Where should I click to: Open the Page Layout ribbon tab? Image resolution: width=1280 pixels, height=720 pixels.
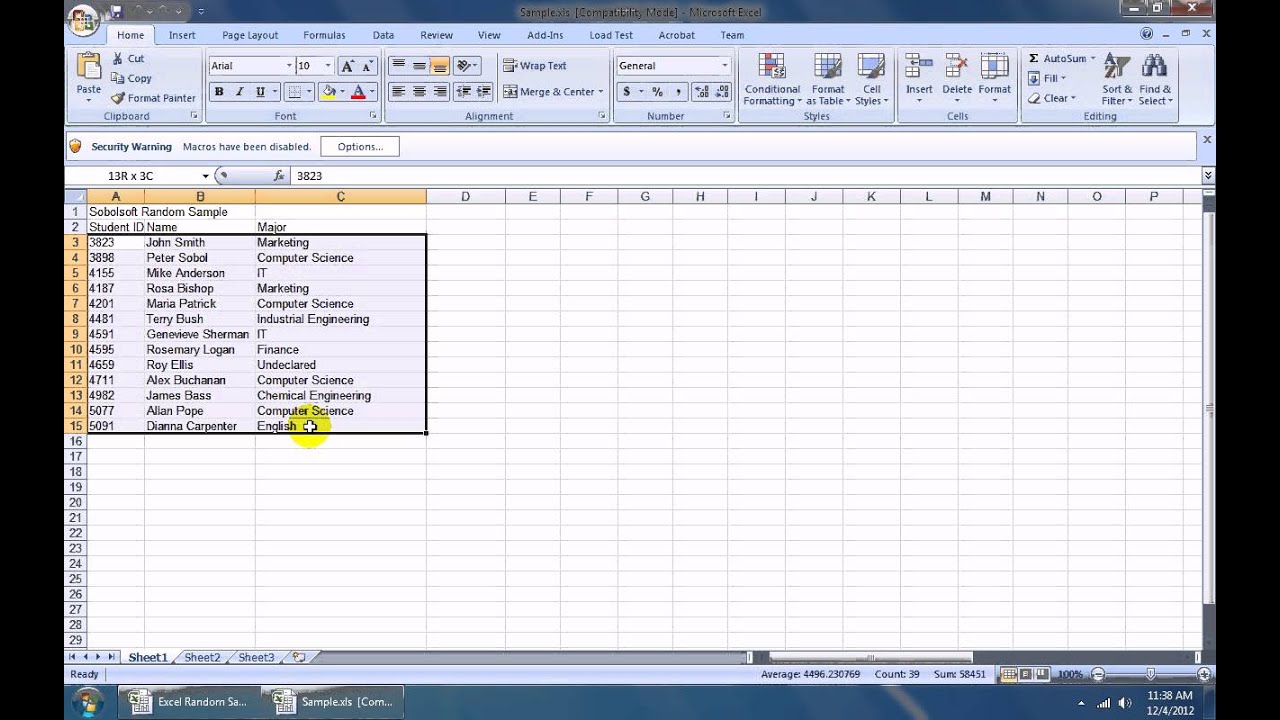click(x=250, y=35)
